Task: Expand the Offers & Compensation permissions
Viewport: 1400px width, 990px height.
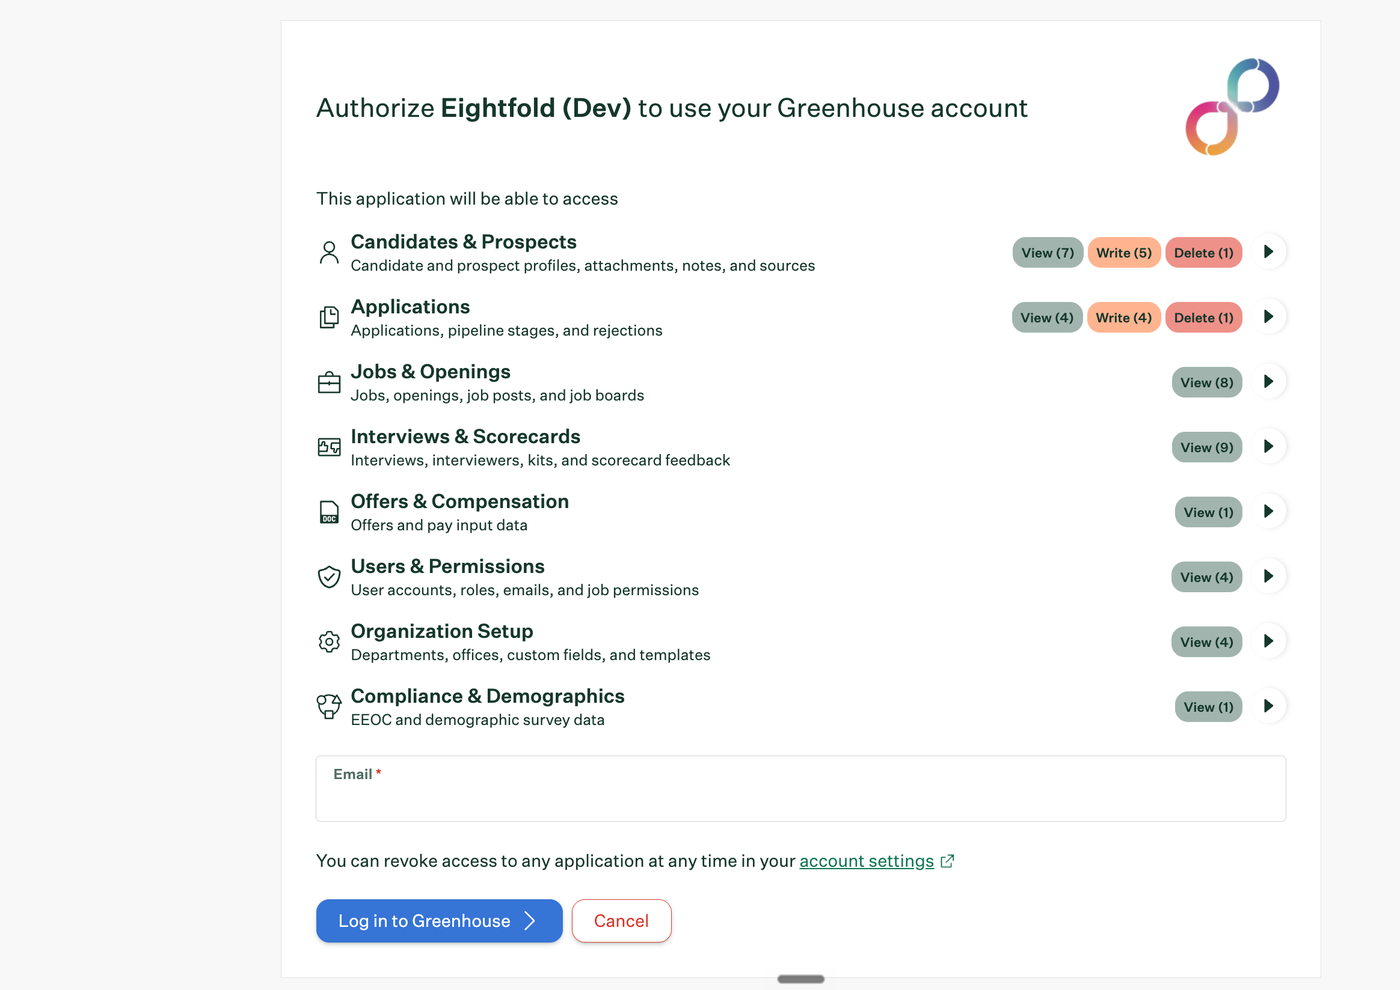Action: [x=1268, y=512]
